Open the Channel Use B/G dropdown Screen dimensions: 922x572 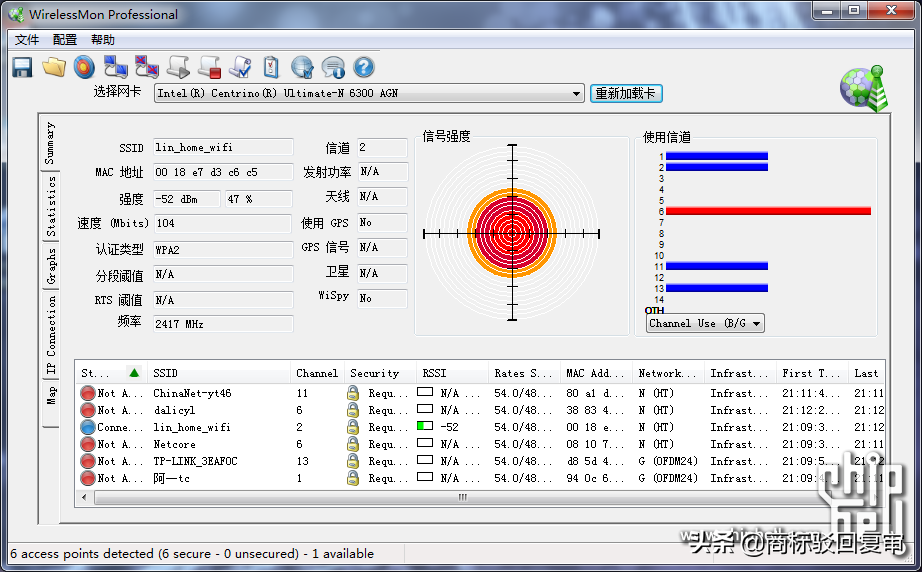[x=705, y=323]
